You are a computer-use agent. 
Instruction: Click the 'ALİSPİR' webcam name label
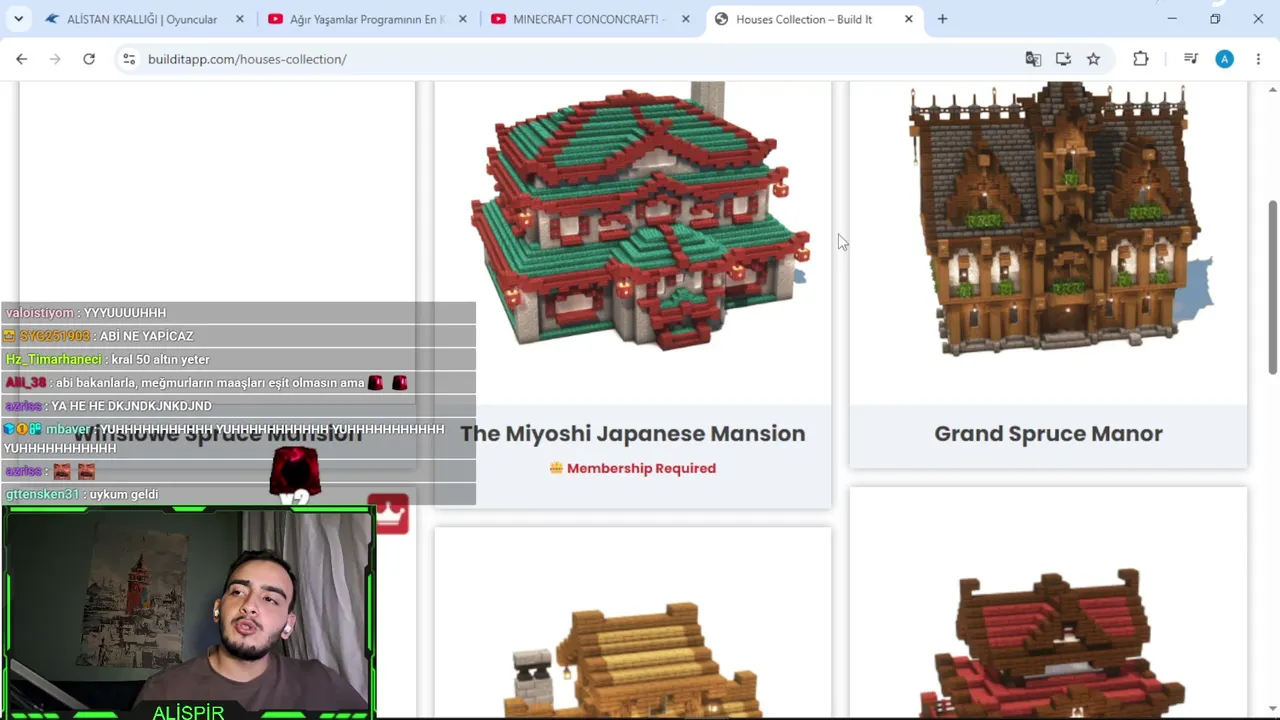tap(188, 712)
